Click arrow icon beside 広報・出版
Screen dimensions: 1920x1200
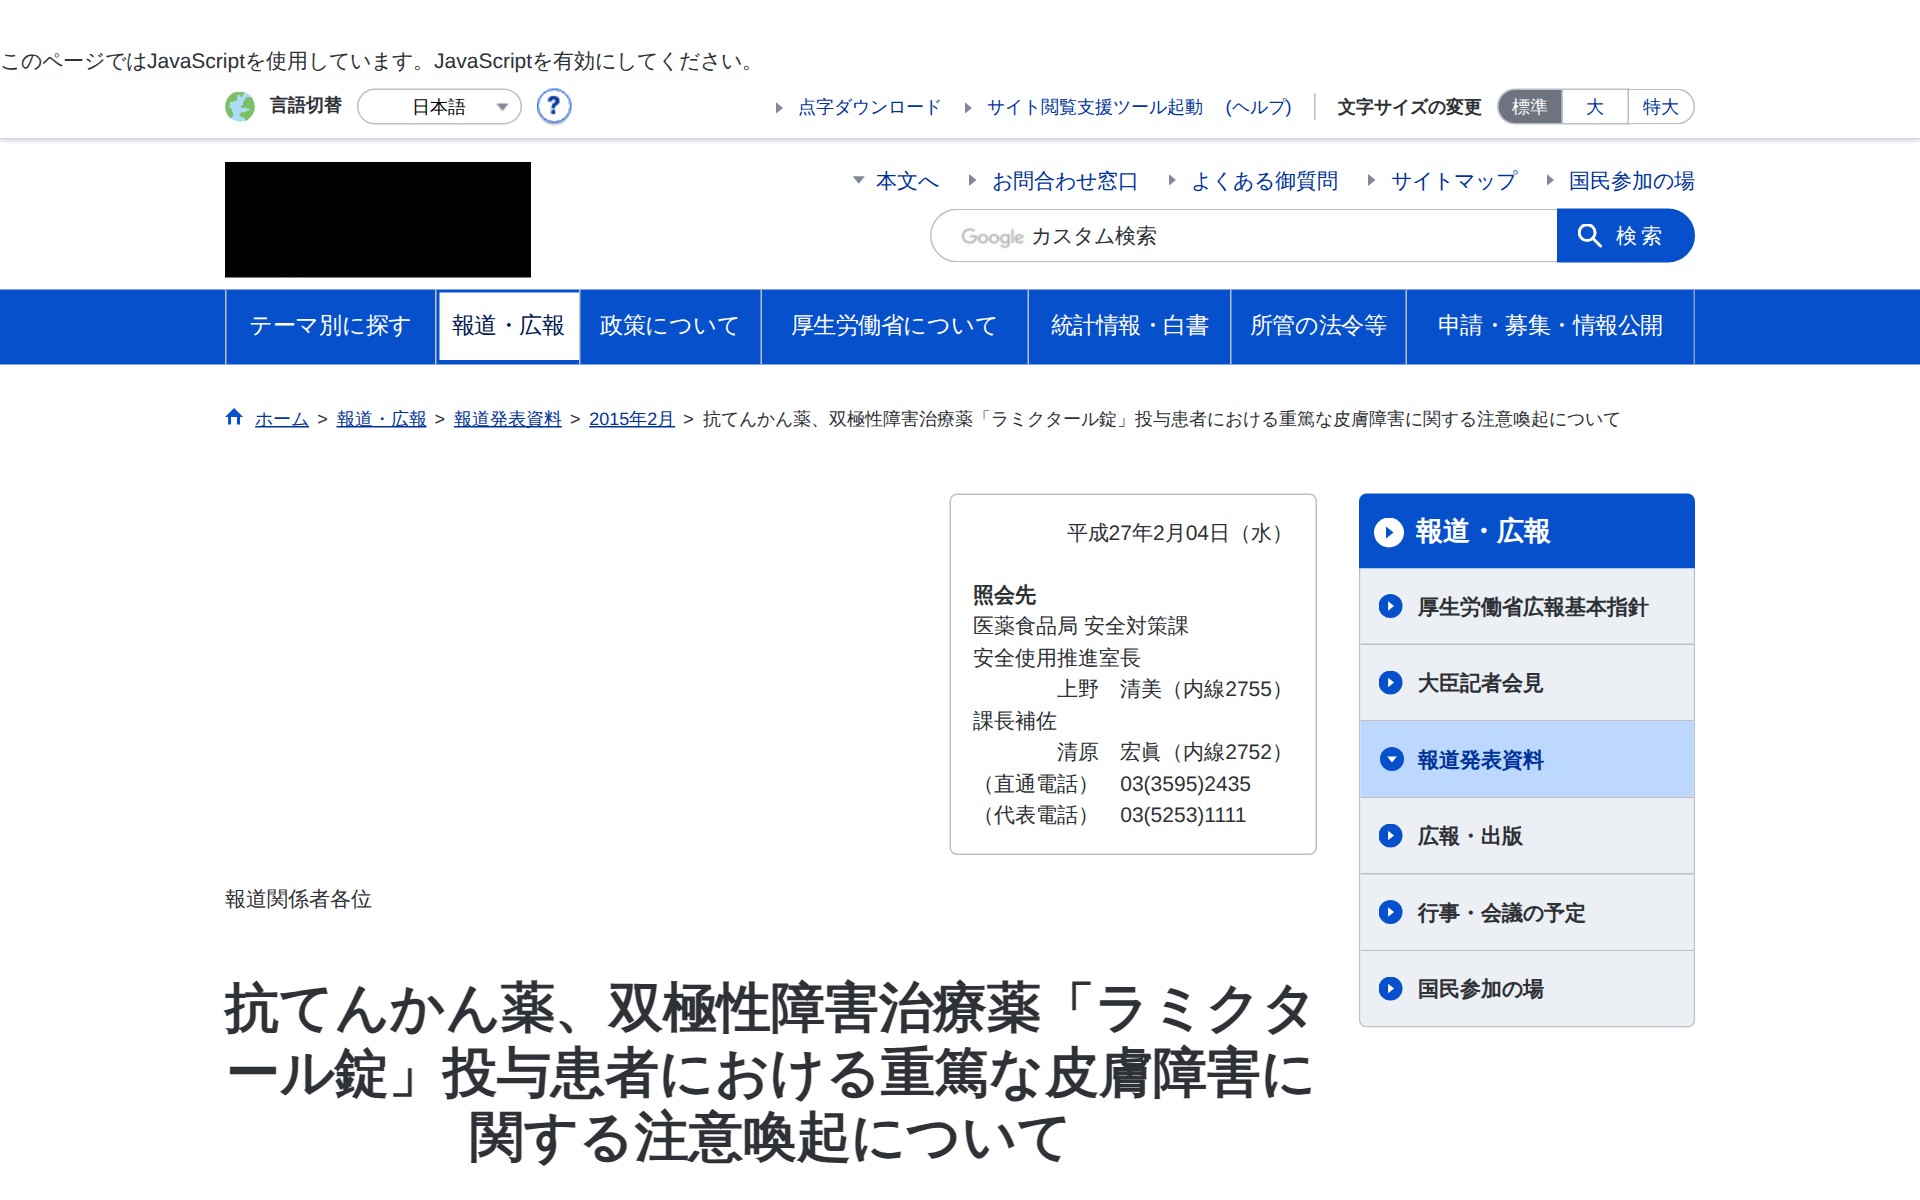point(1390,836)
